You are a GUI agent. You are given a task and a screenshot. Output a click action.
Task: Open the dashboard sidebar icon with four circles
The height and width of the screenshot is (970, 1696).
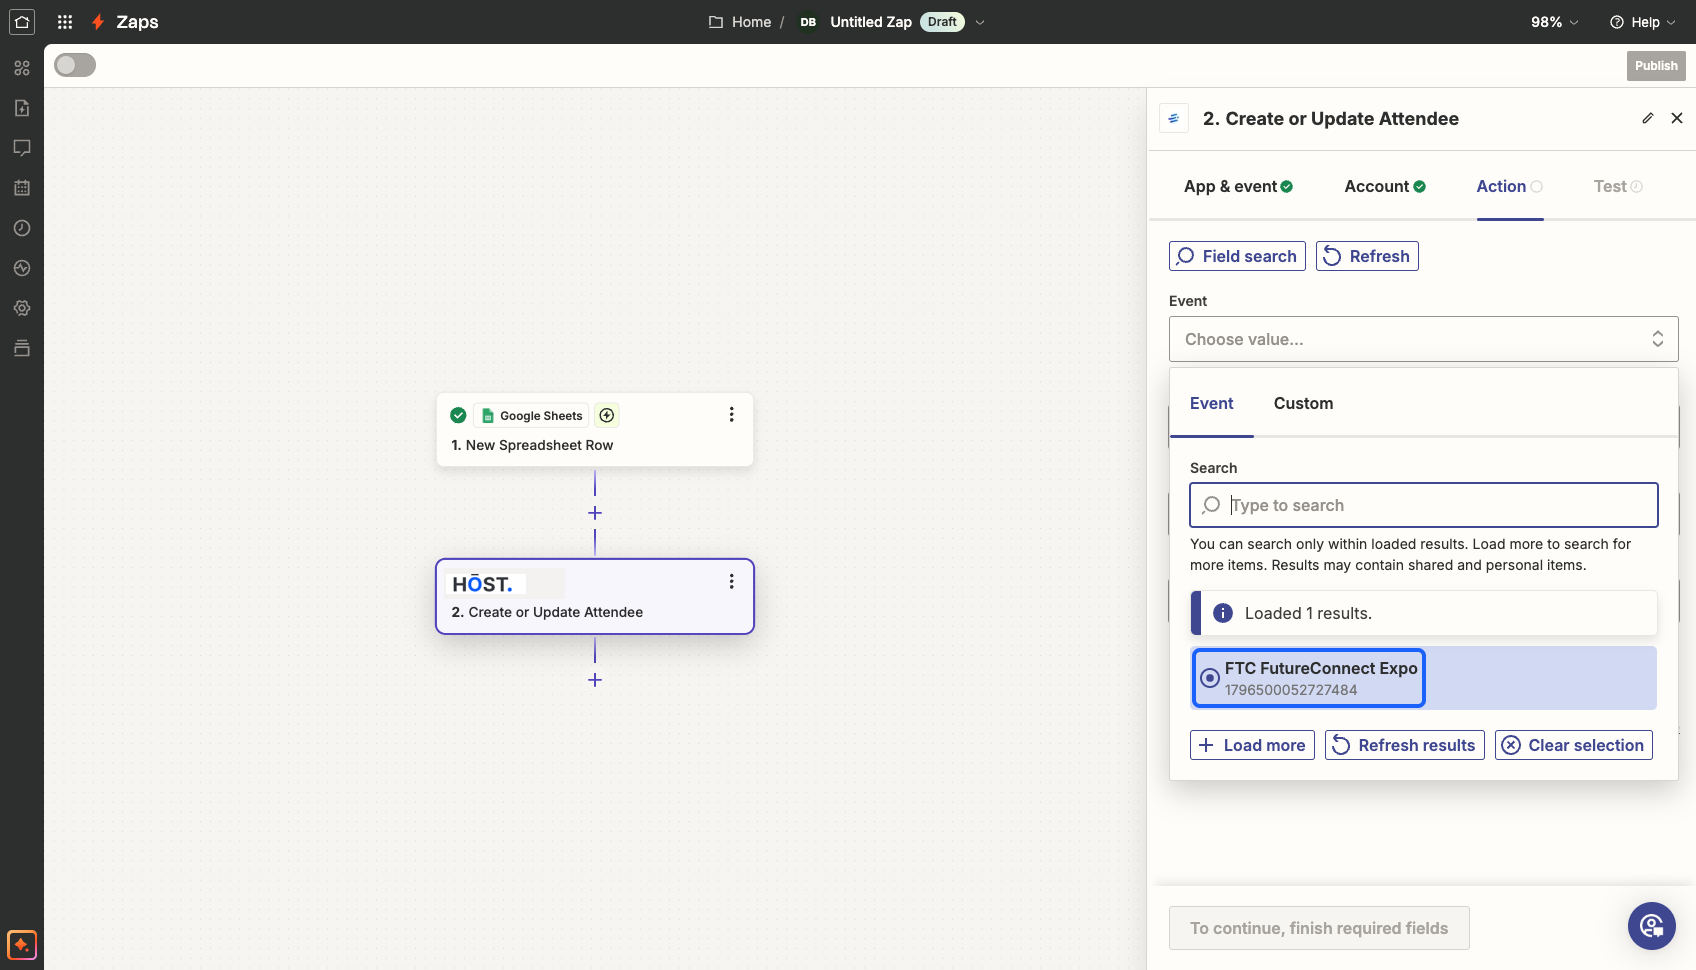point(22,68)
